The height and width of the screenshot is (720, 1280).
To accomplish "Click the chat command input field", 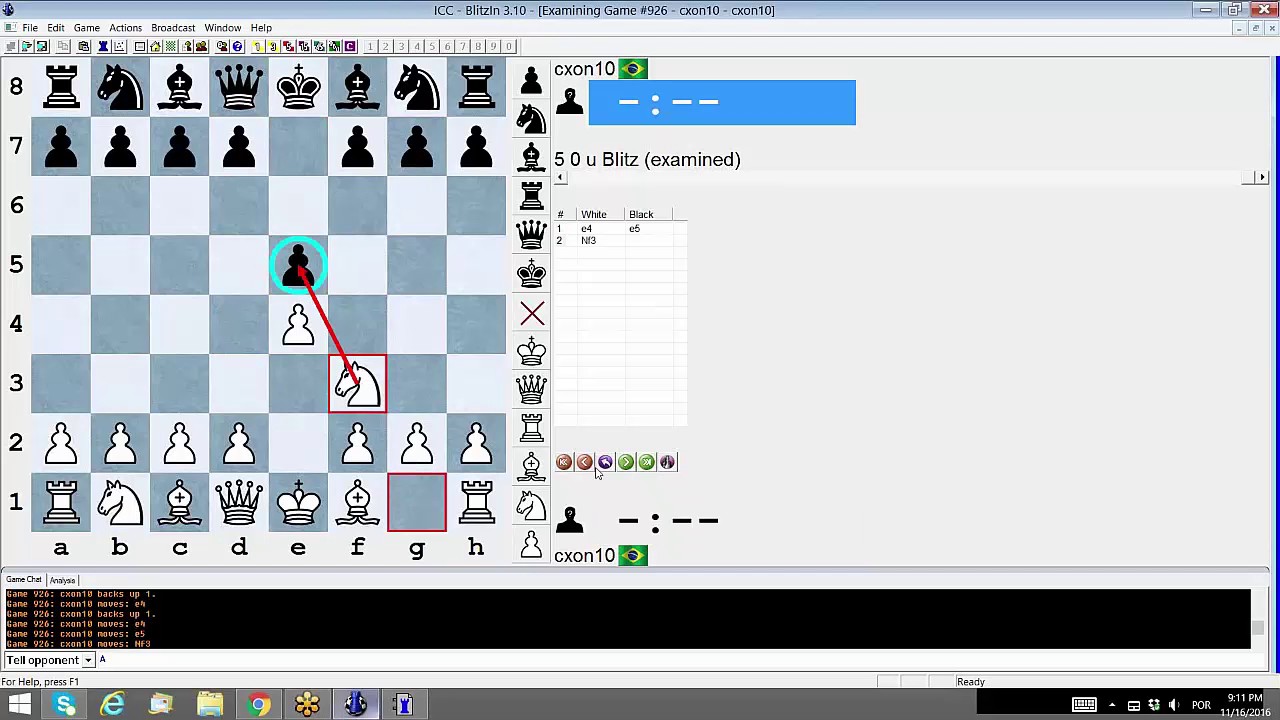I will point(680,660).
